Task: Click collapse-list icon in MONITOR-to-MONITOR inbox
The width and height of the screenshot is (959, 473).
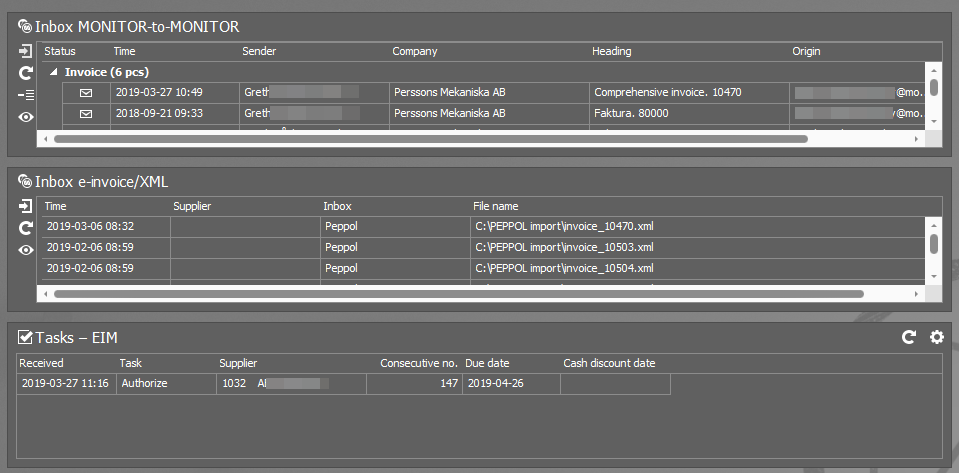Action: tap(26, 95)
